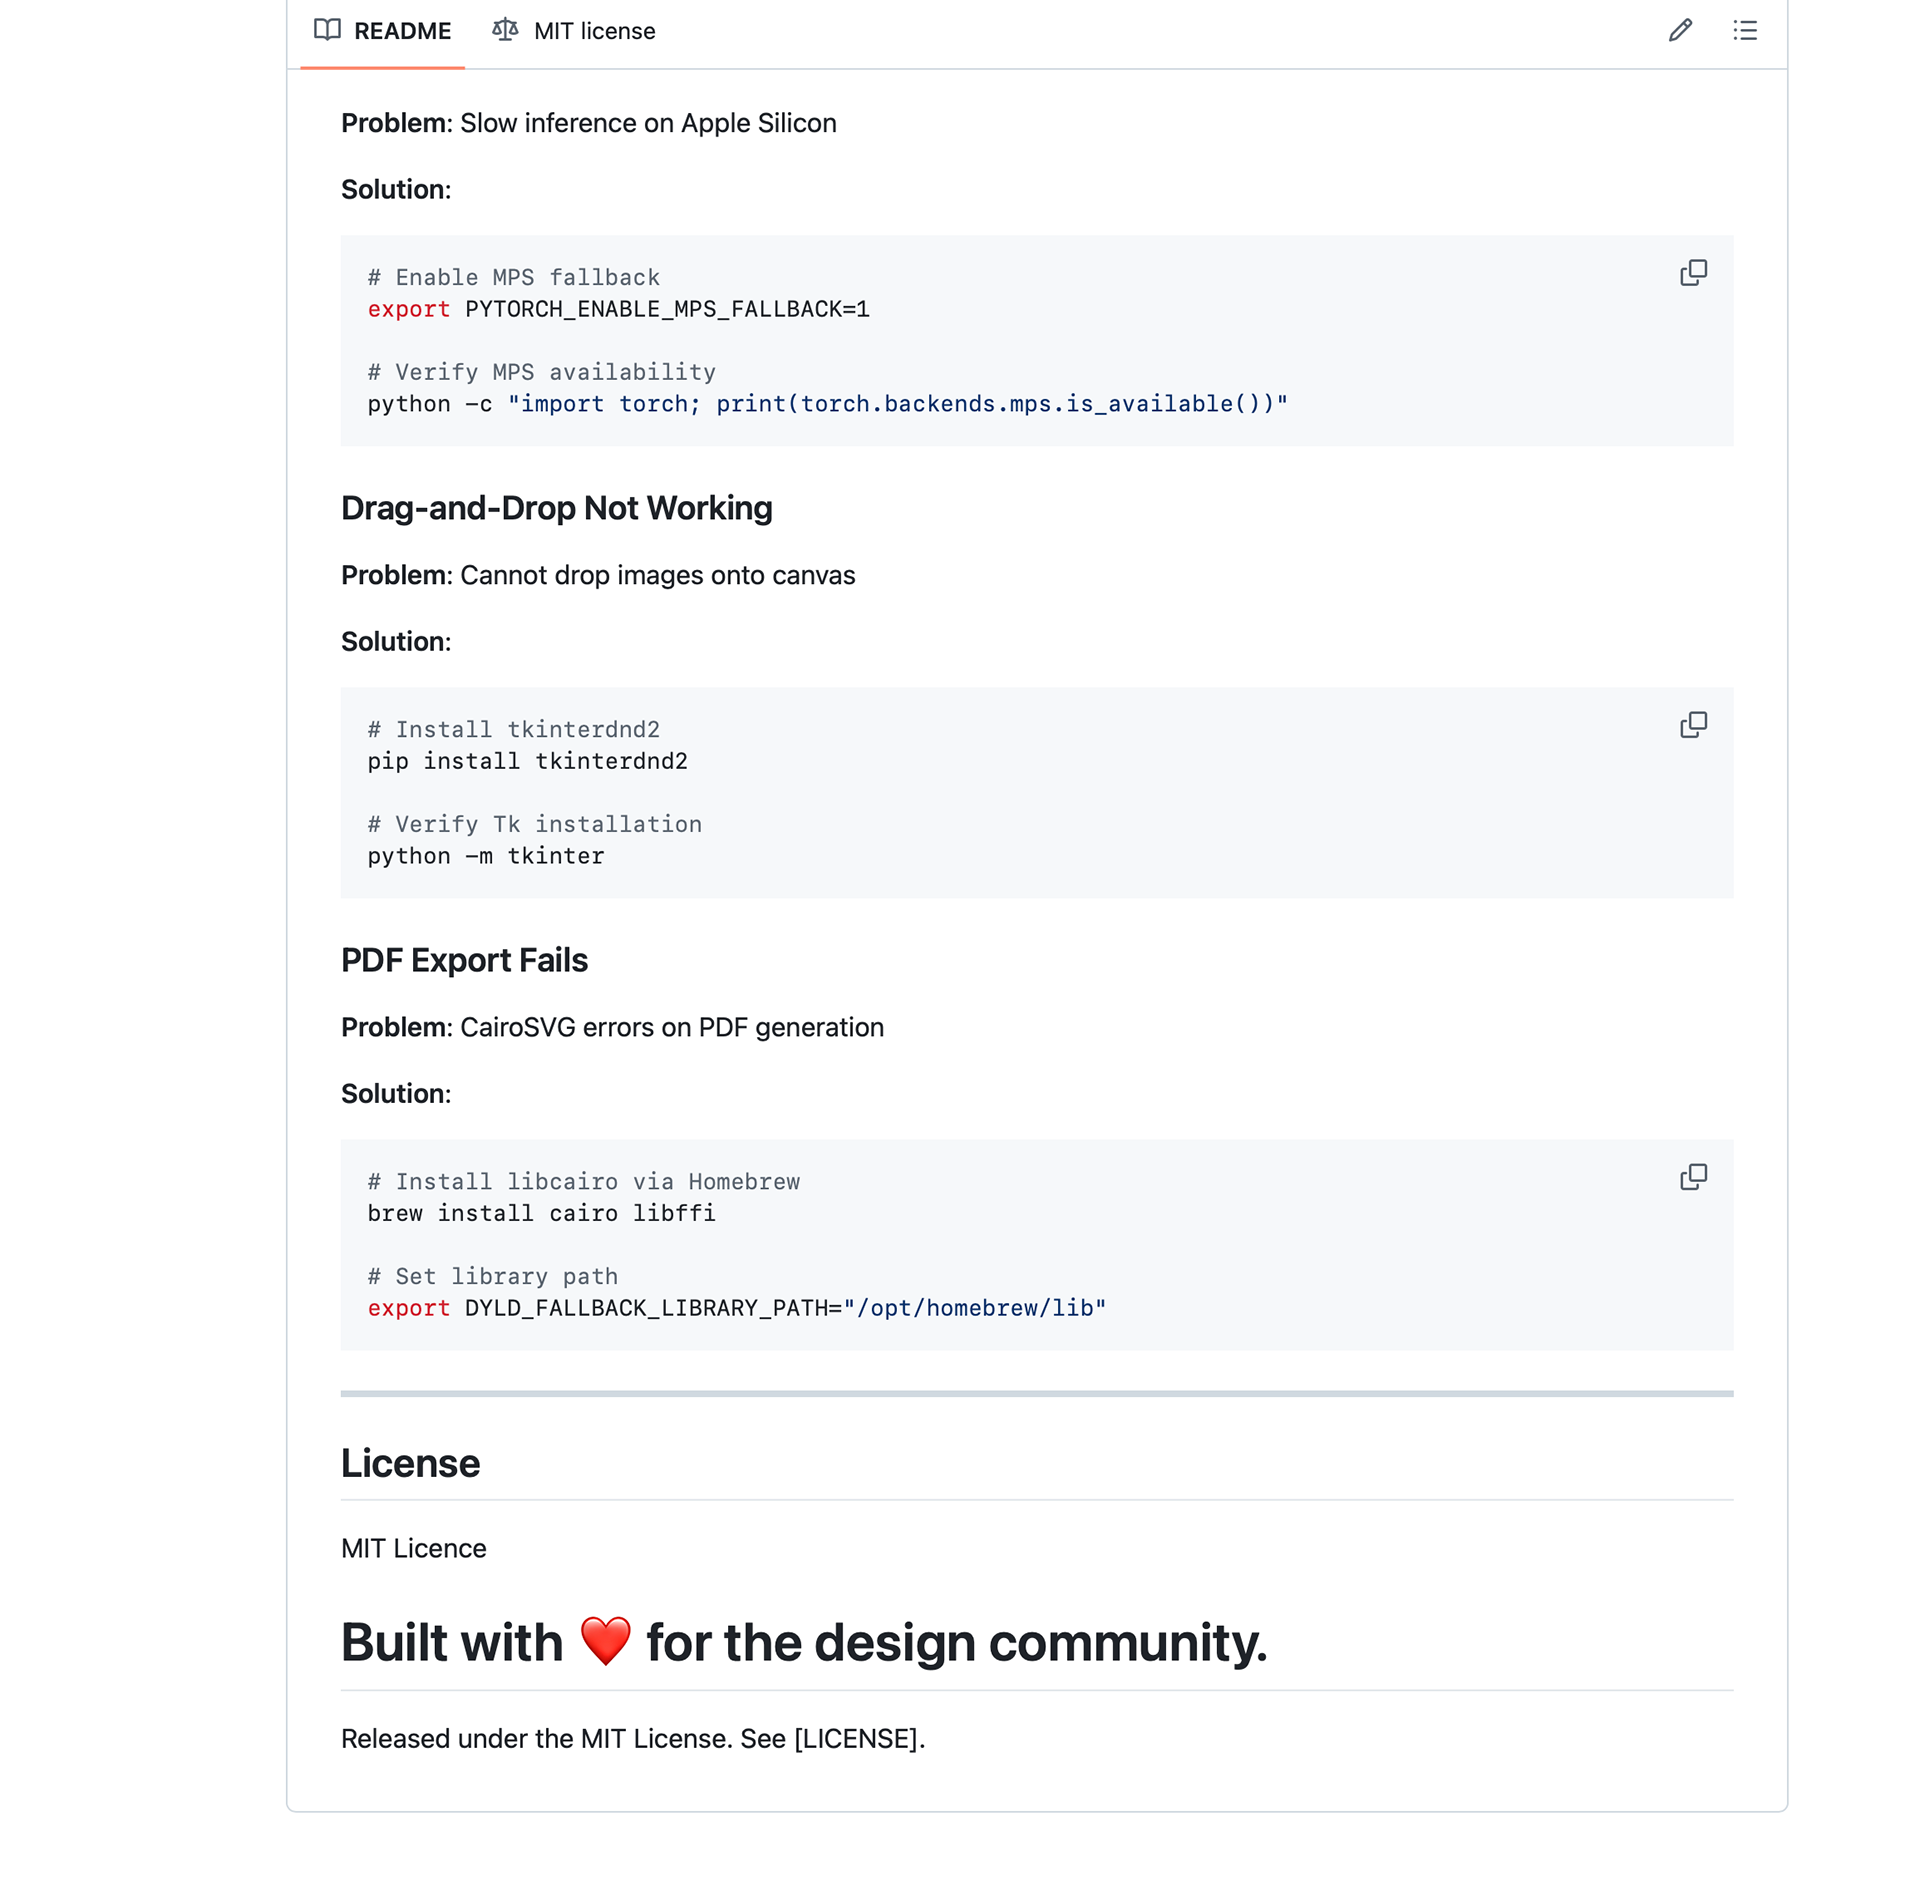This screenshot has height=1885, width=1920.
Task: Copy the tkinterdnd2 install code block
Action: (1694, 724)
